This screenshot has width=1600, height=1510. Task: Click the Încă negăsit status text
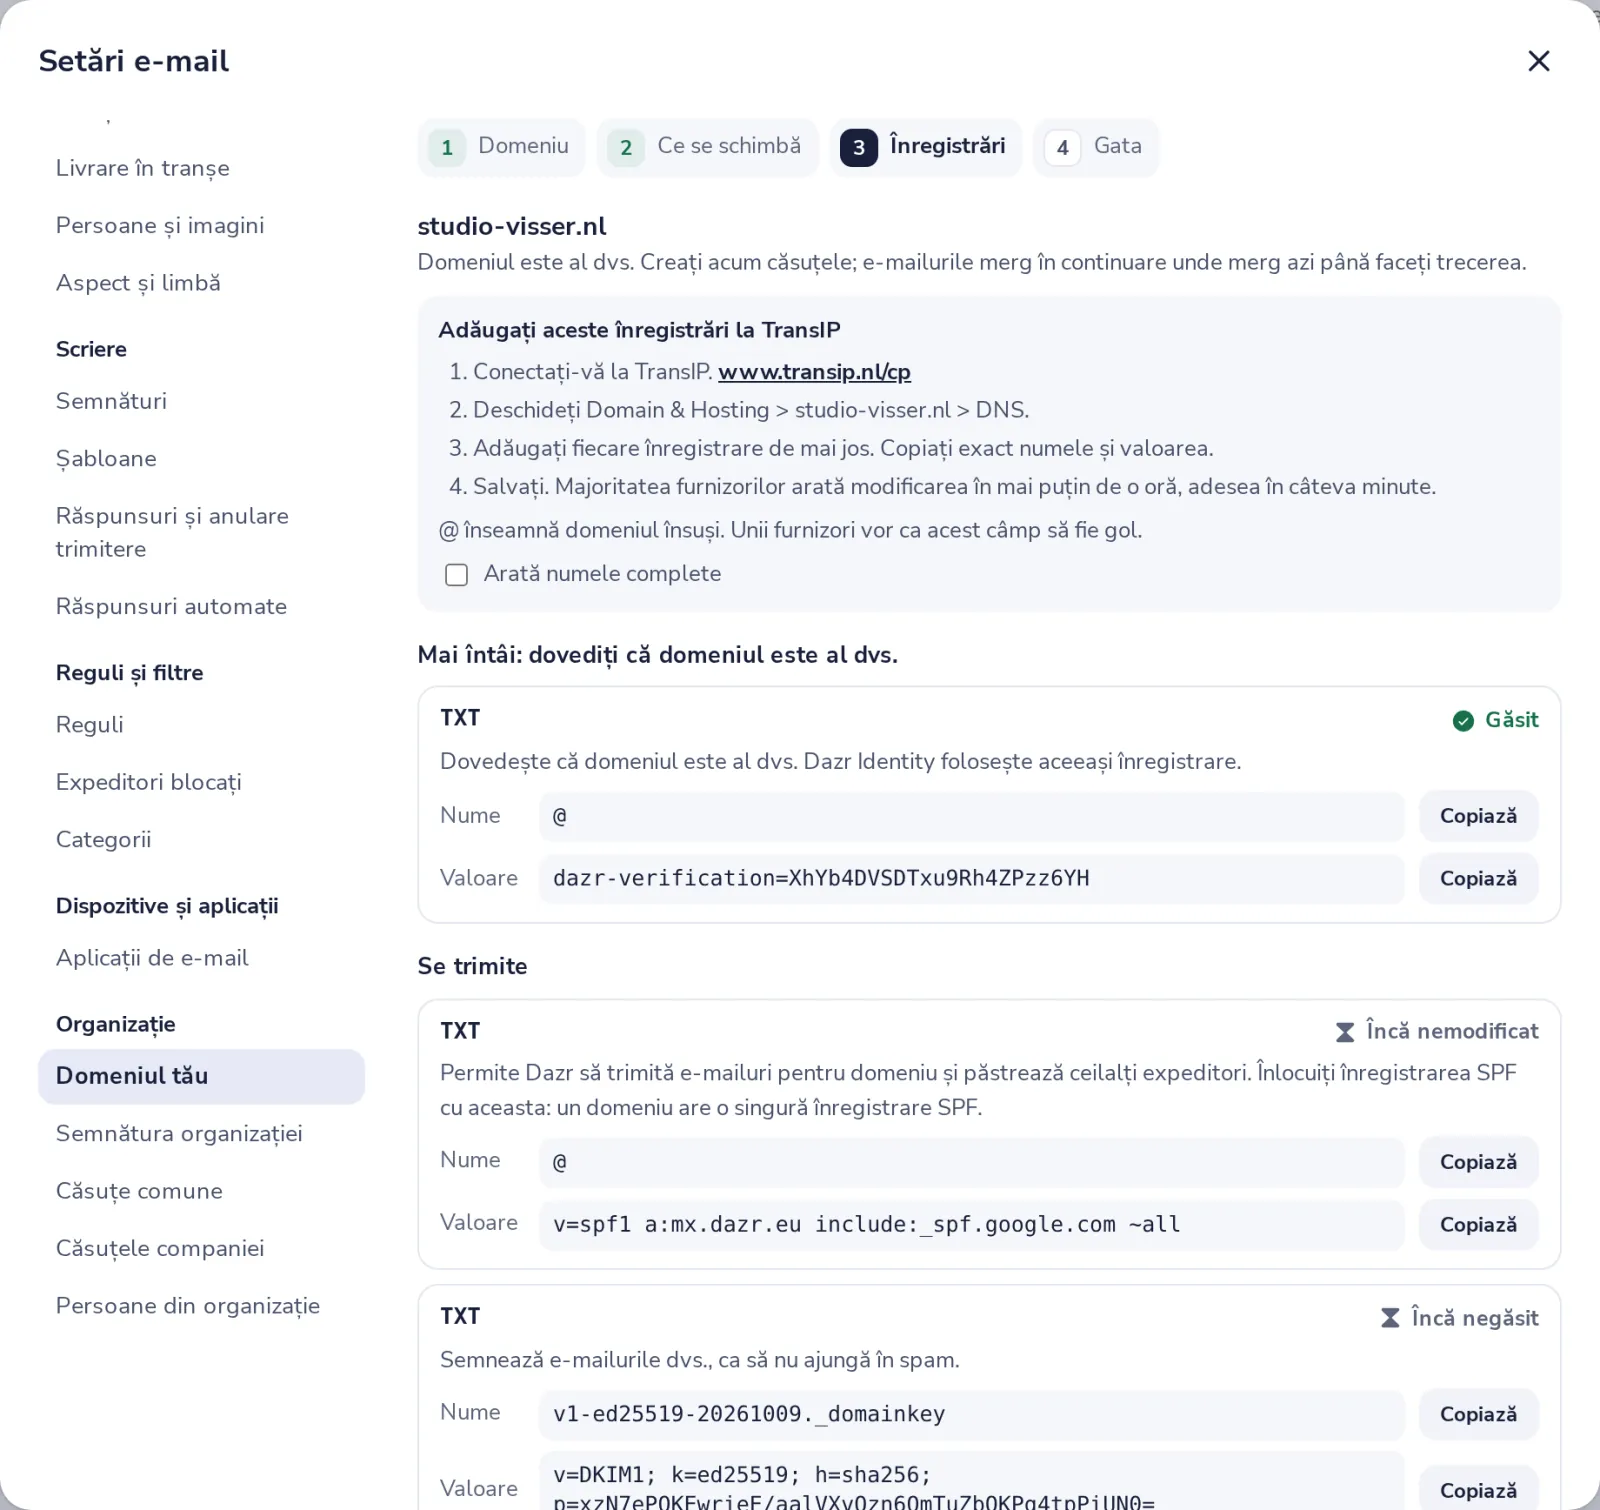(1475, 1318)
